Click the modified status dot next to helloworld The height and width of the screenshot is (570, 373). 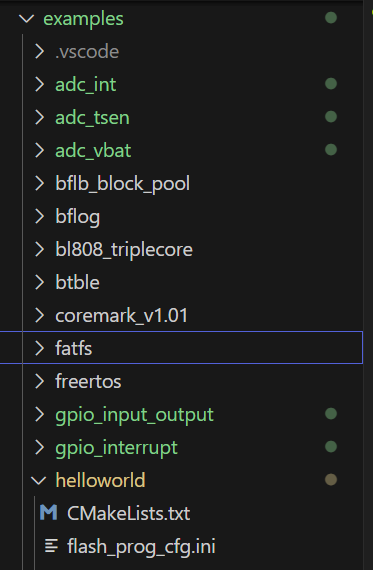pos(331,480)
